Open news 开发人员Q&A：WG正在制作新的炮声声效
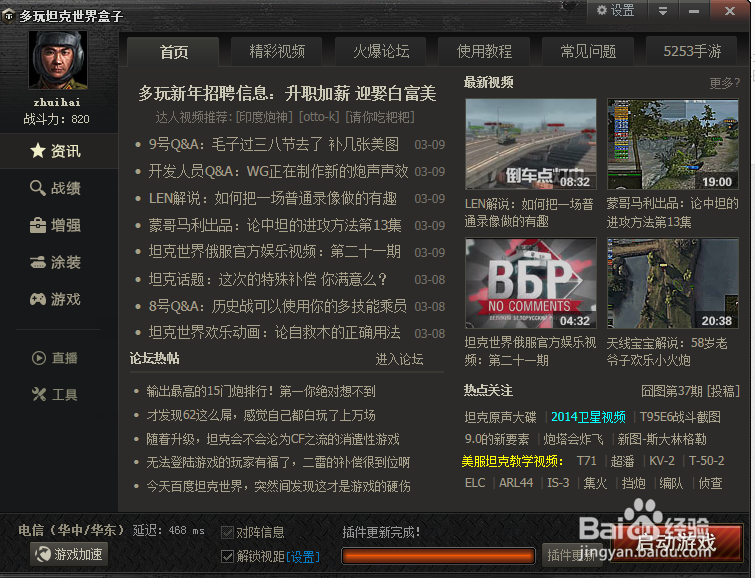This screenshot has height=578, width=755. point(278,171)
